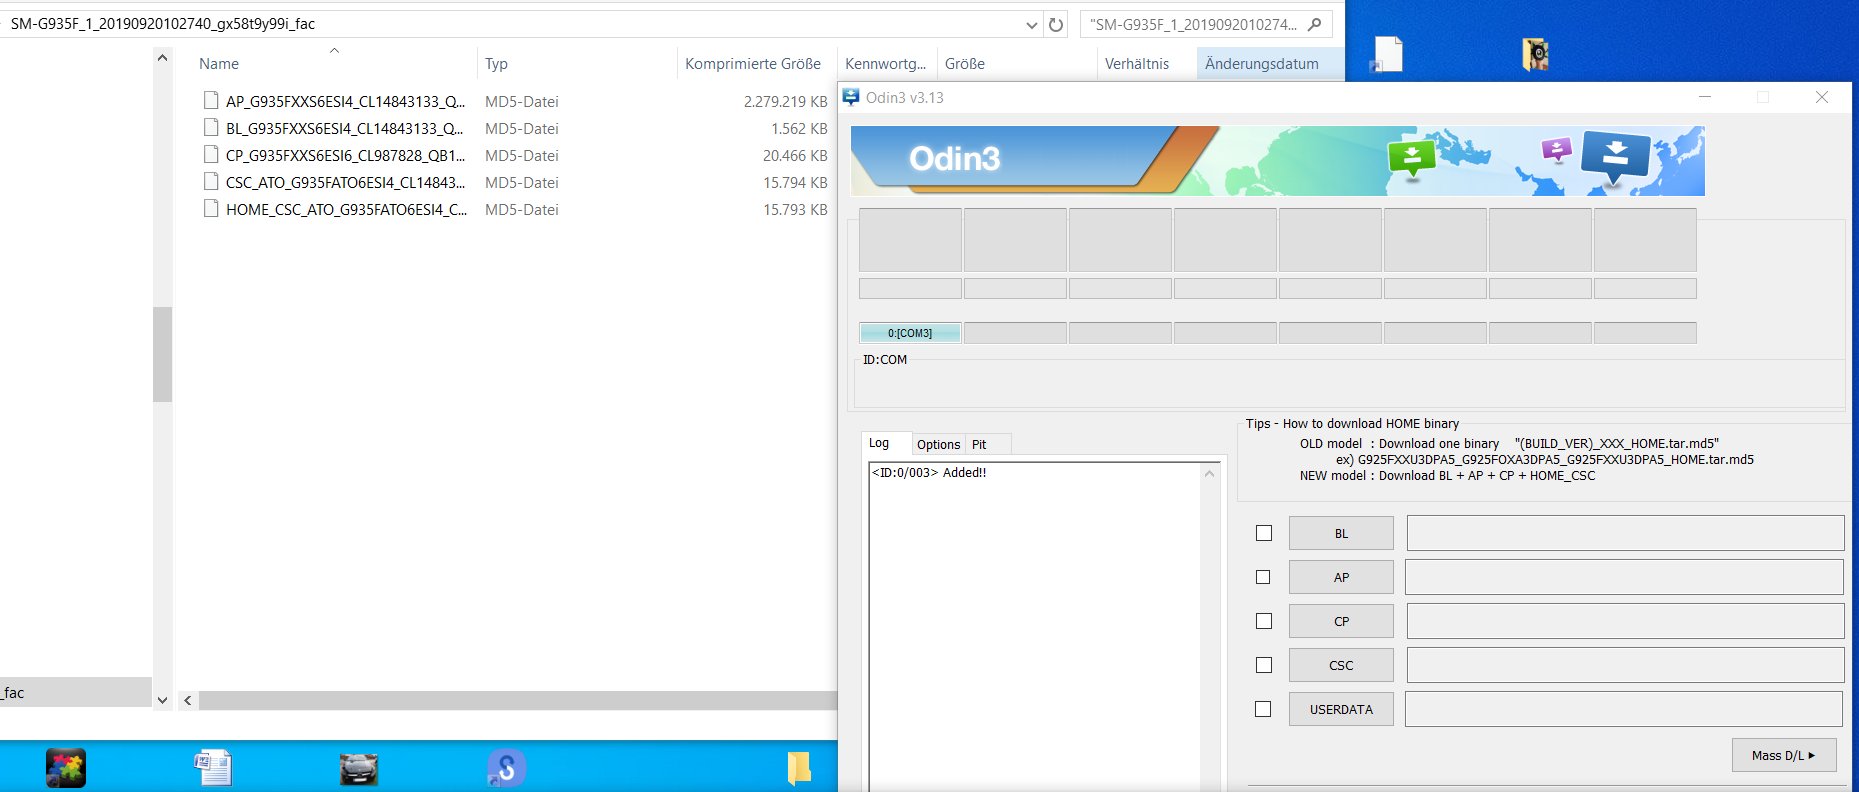
Task: Switch to the Log tab
Action: tap(879, 443)
